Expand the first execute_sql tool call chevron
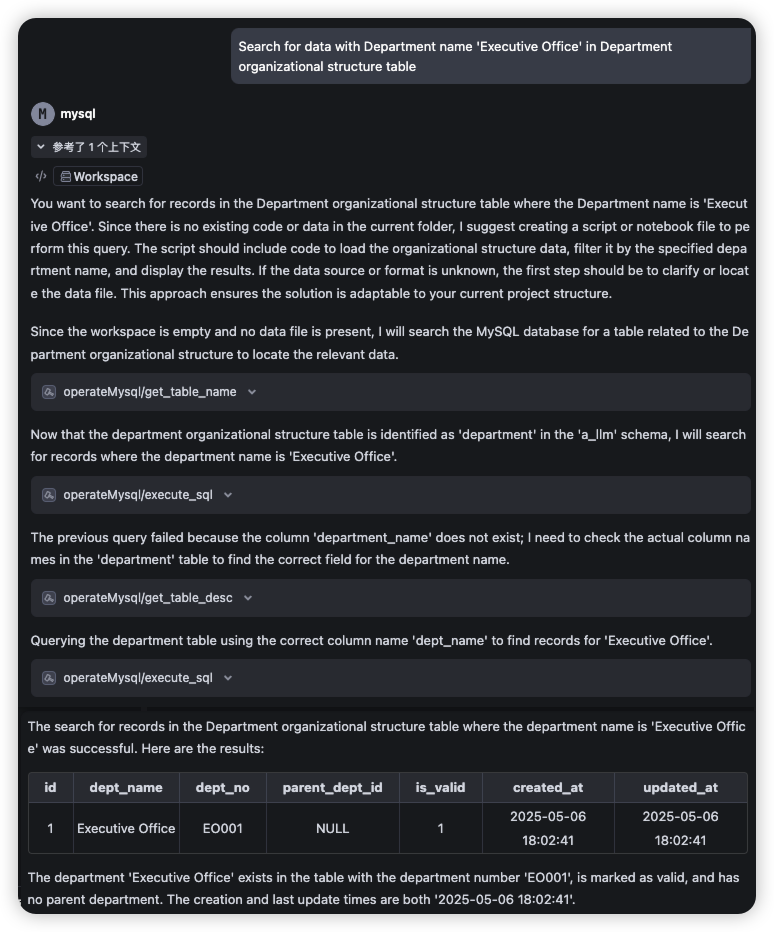The image size is (774, 932). pos(228,495)
